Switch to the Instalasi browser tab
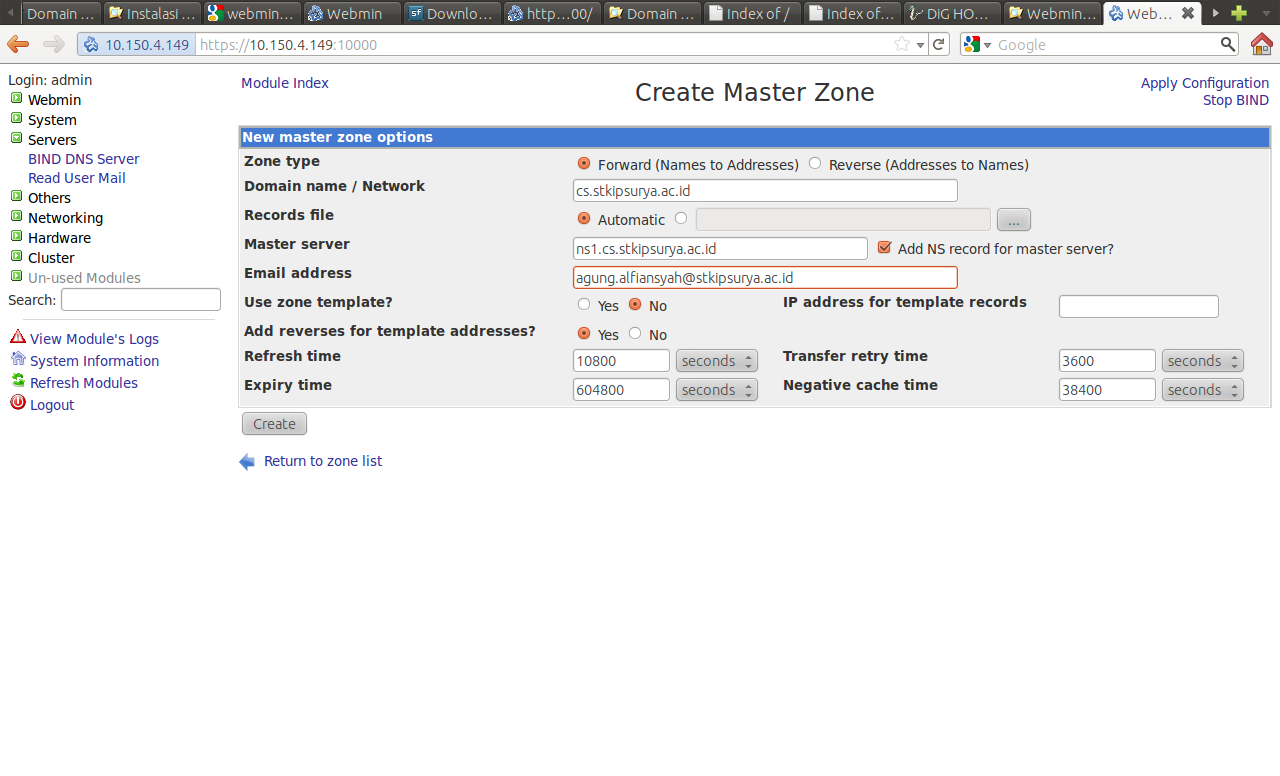The width and height of the screenshot is (1280, 776). [152, 14]
